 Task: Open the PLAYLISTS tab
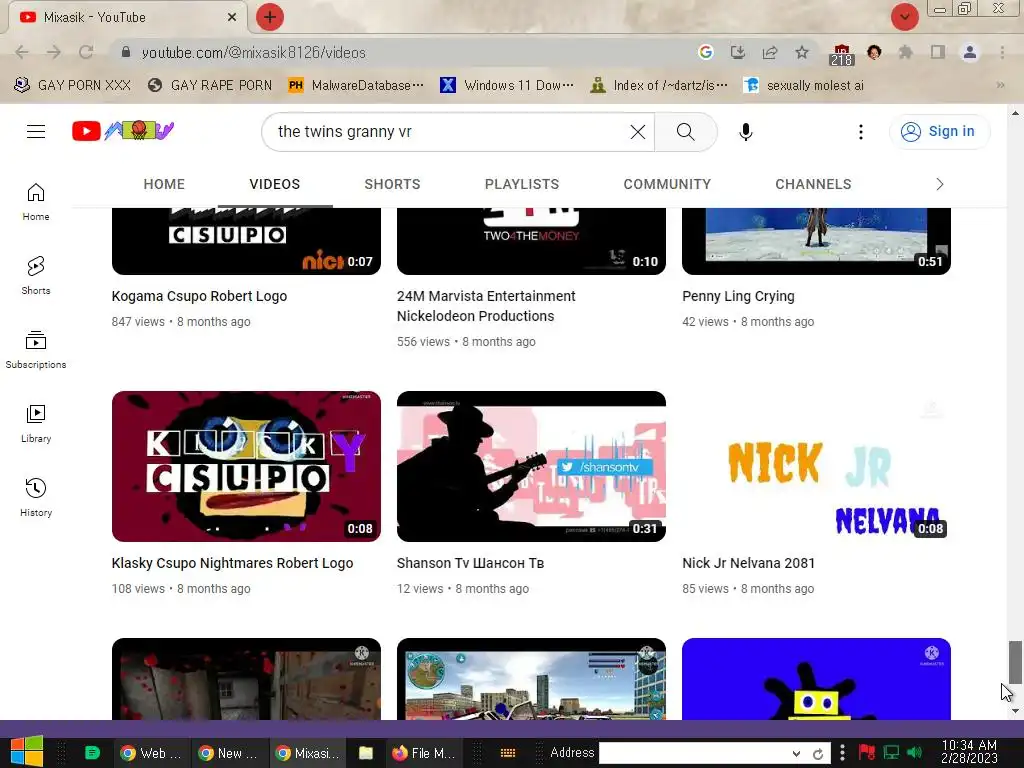tap(522, 184)
